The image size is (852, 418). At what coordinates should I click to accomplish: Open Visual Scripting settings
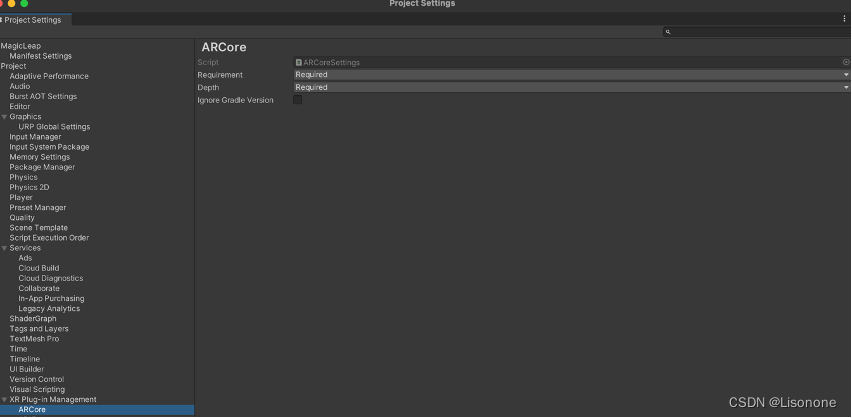(x=37, y=390)
